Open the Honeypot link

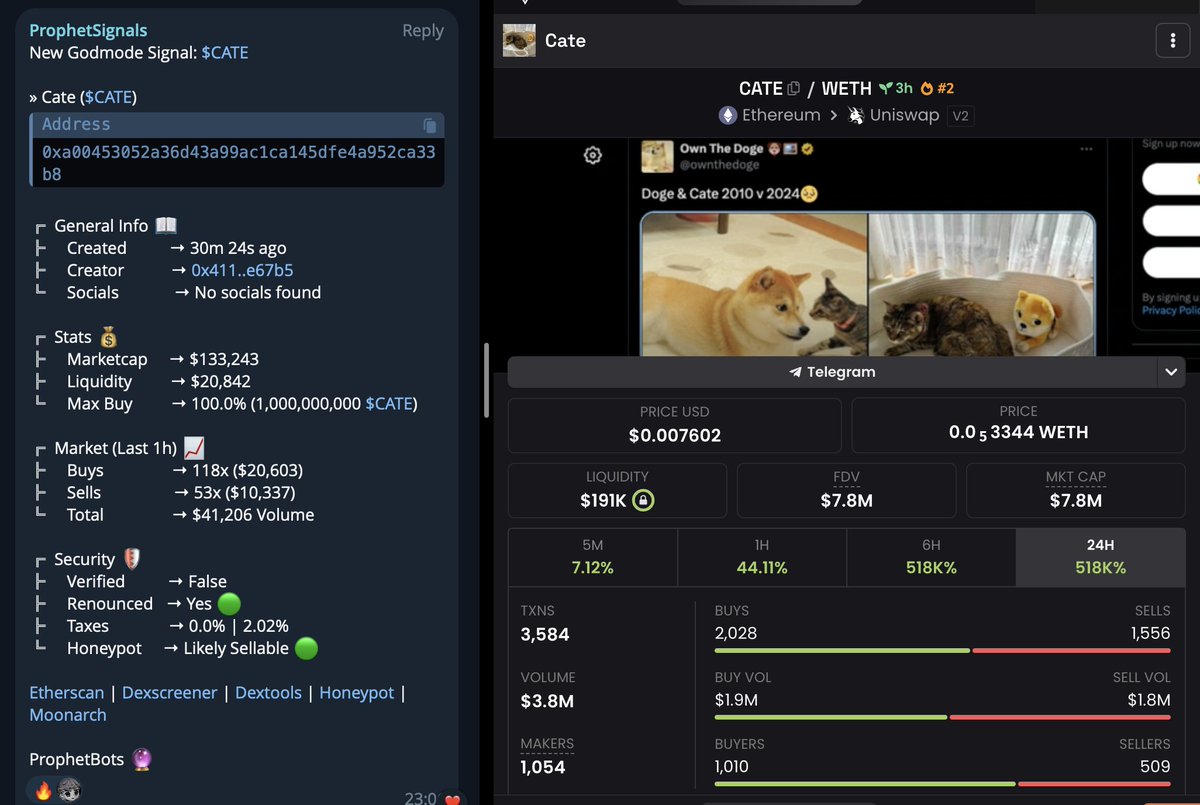[x=357, y=692]
